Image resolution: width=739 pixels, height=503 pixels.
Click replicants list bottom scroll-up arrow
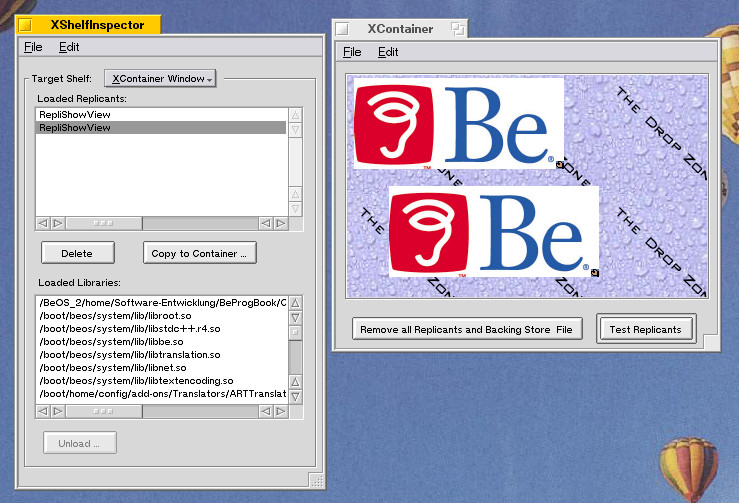click(296, 194)
